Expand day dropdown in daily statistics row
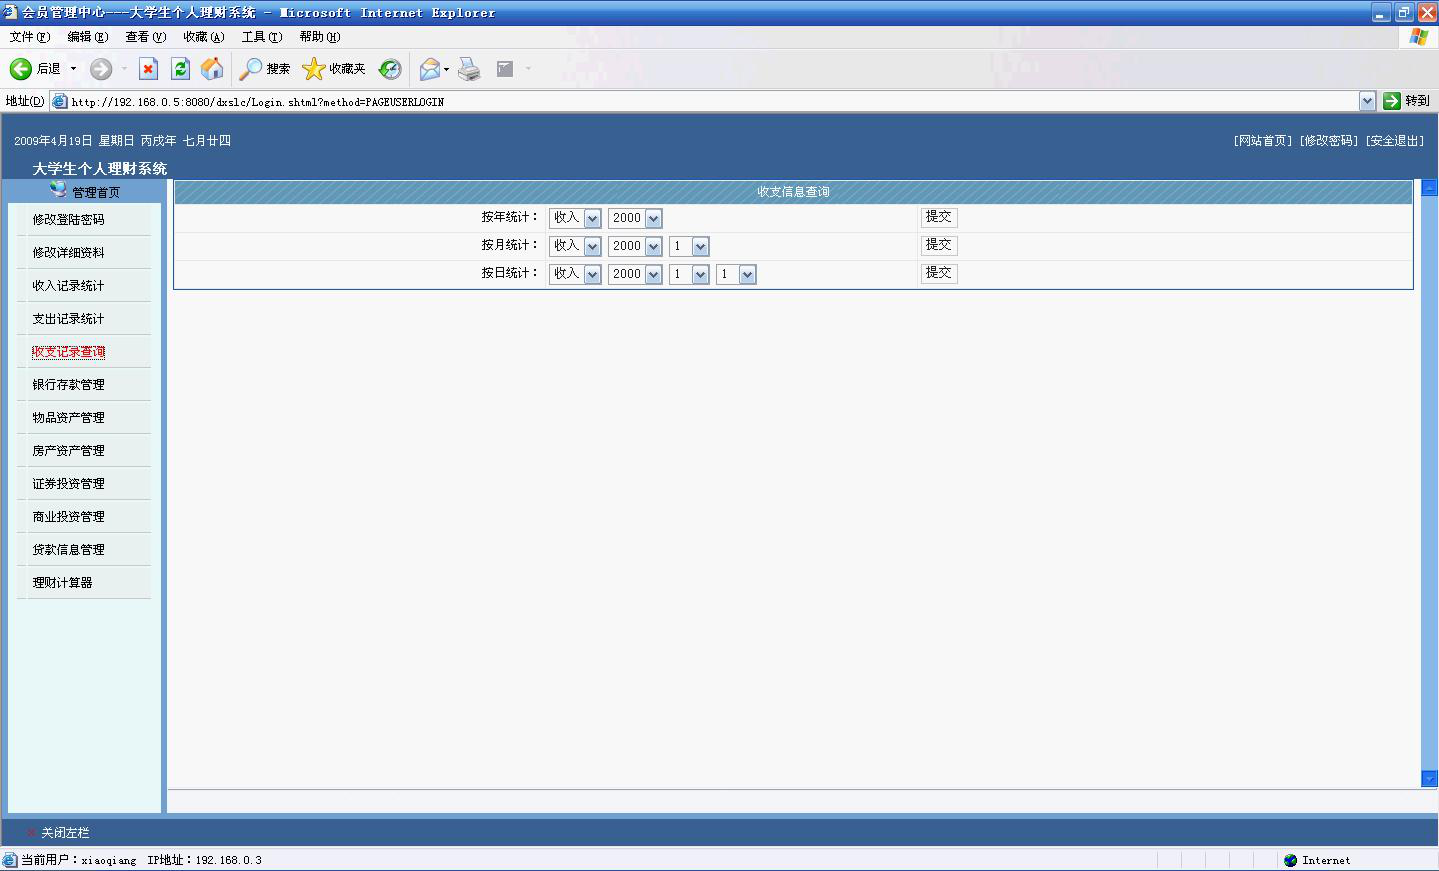 (747, 274)
